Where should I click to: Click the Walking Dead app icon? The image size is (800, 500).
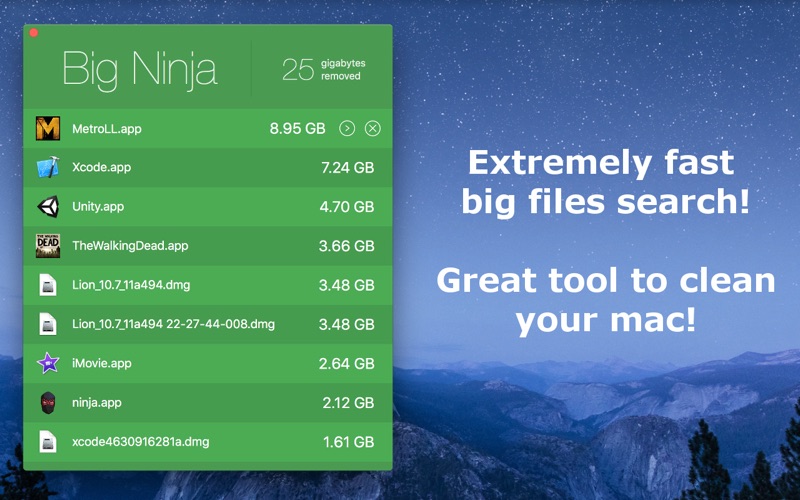(x=48, y=245)
